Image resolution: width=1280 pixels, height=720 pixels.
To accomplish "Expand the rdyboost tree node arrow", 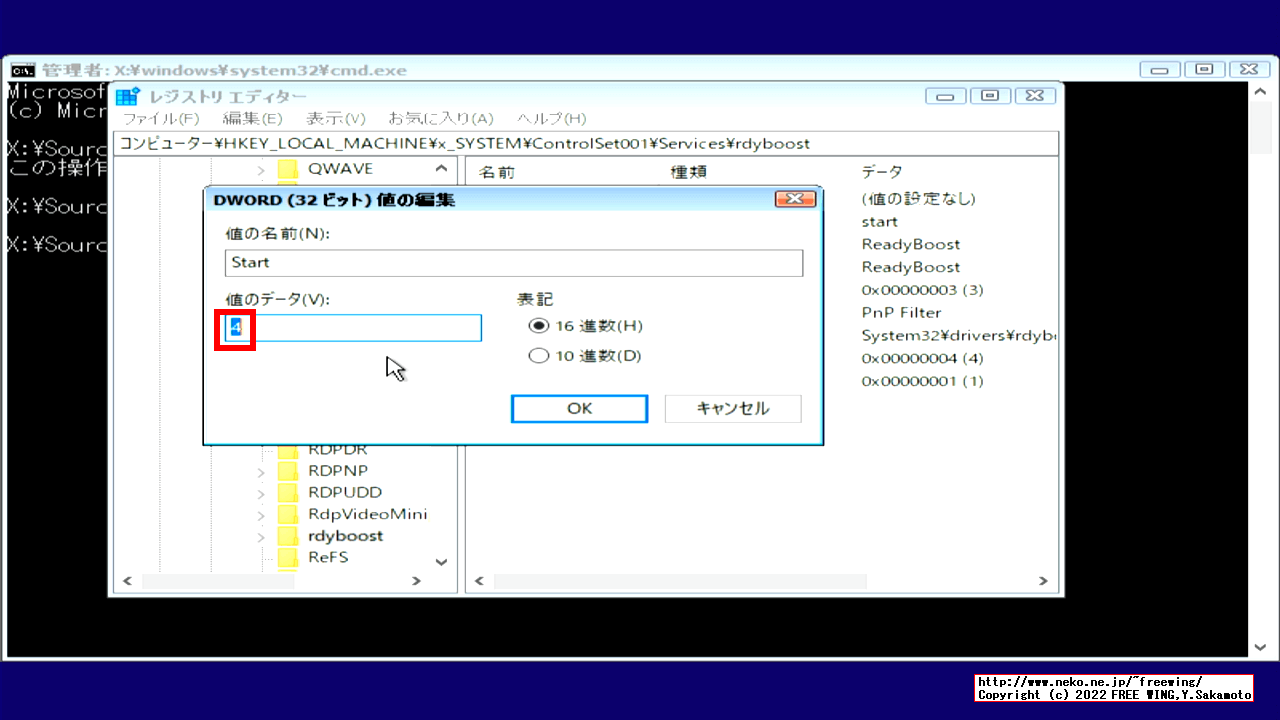I will click(x=260, y=535).
